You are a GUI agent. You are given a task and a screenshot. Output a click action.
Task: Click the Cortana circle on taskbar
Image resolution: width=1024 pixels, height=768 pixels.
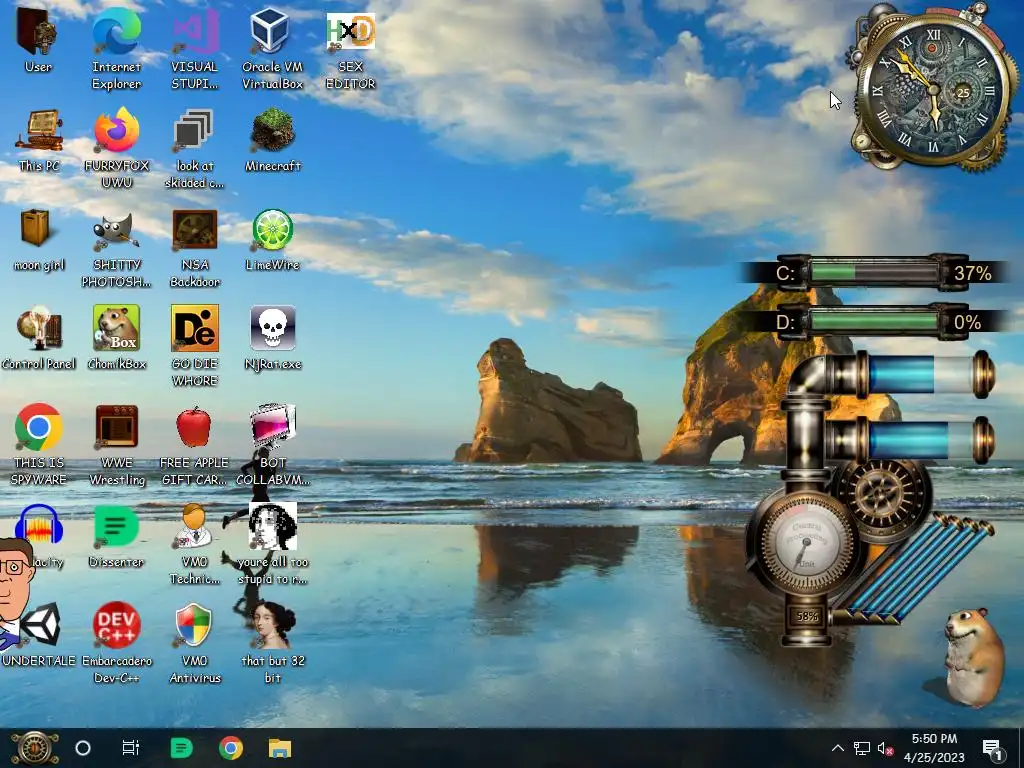[x=83, y=748]
